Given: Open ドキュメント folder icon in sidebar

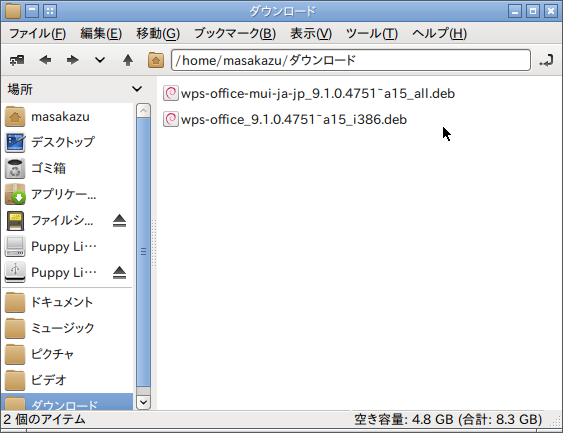Looking at the screenshot, I should [15, 302].
